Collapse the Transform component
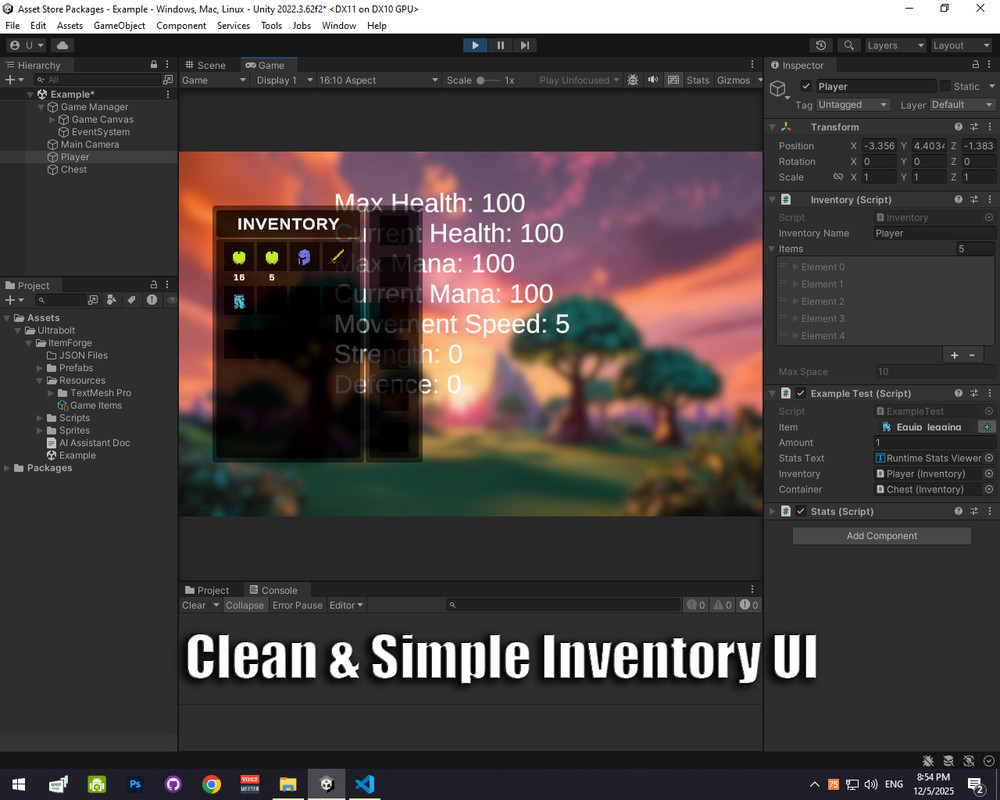This screenshot has width=1000, height=800. click(x=772, y=127)
